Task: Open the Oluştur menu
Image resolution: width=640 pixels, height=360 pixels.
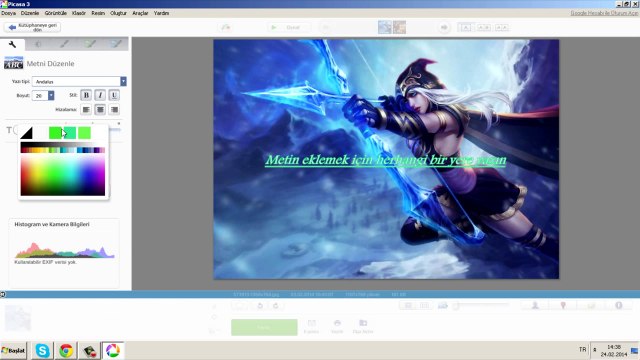Action: click(x=118, y=13)
